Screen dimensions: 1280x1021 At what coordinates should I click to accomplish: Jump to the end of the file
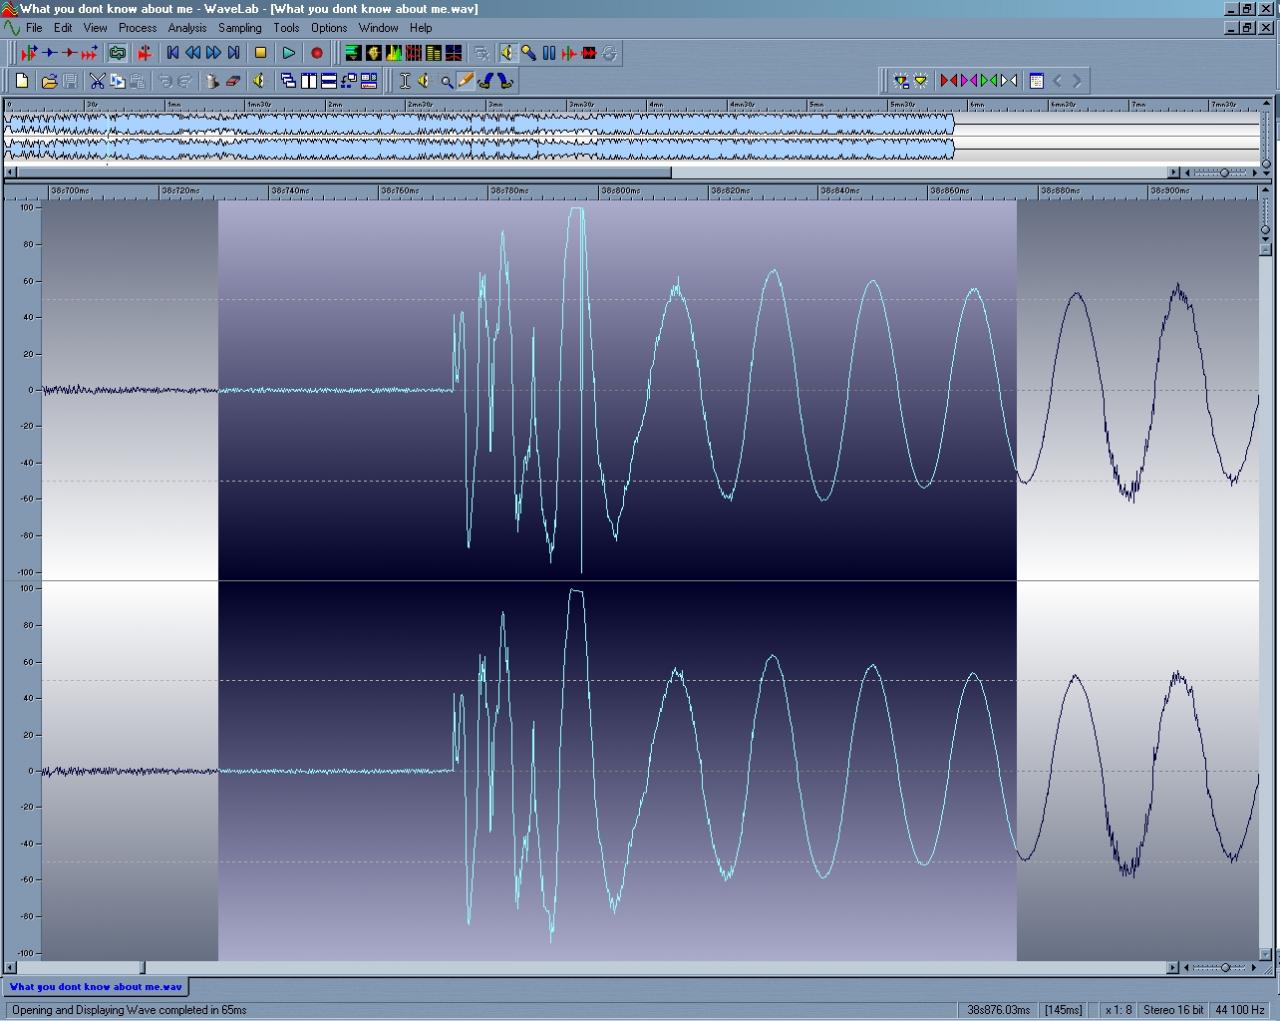(233, 53)
